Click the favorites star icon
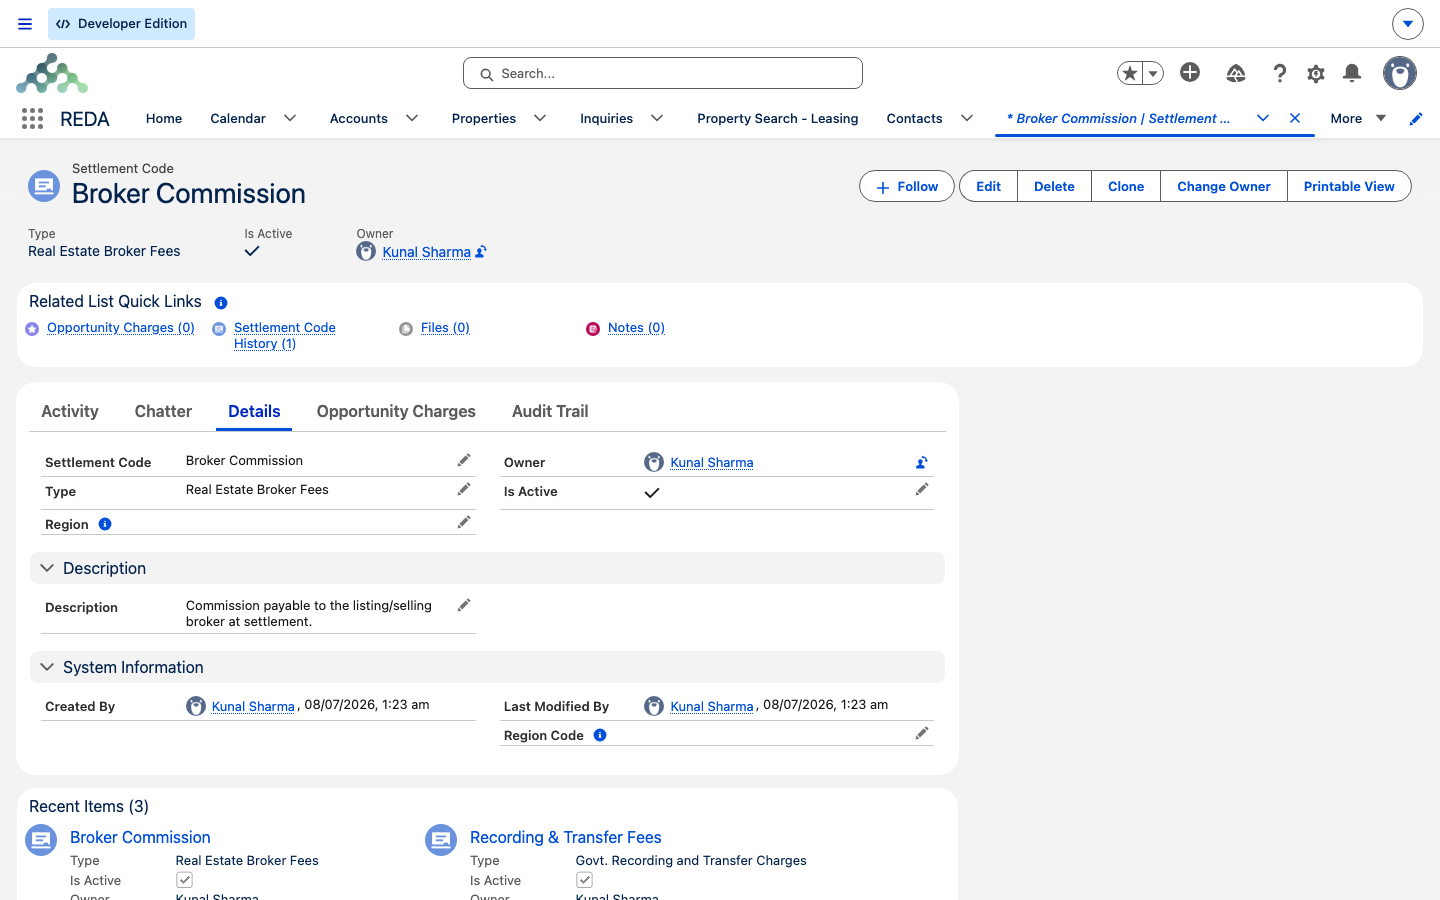The height and width of the screenshot is (900, 1440). click(1130, 73)
